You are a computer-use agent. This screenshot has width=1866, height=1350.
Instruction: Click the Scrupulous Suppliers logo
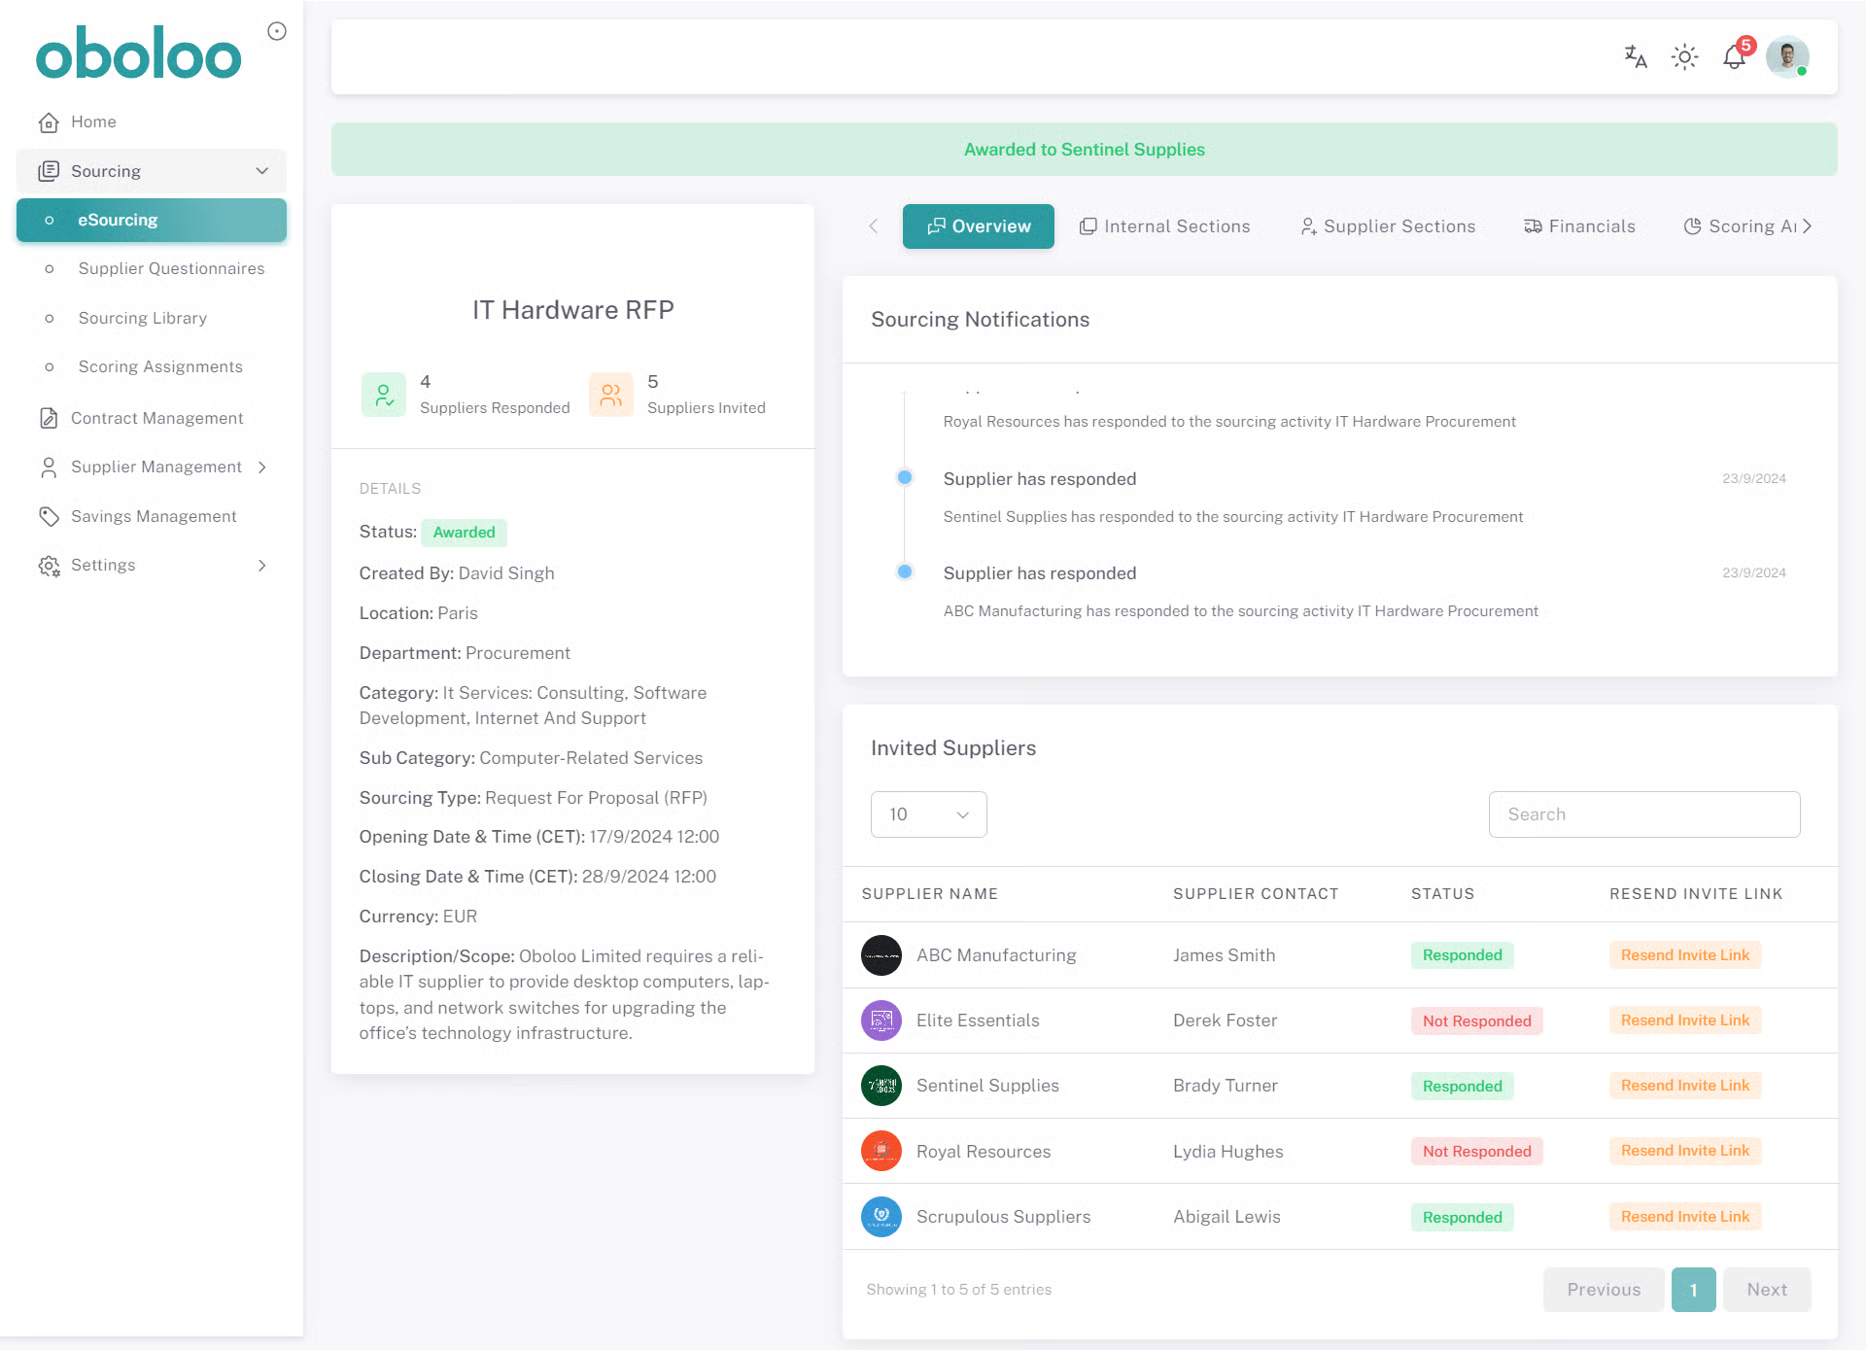coord(881,1217)
